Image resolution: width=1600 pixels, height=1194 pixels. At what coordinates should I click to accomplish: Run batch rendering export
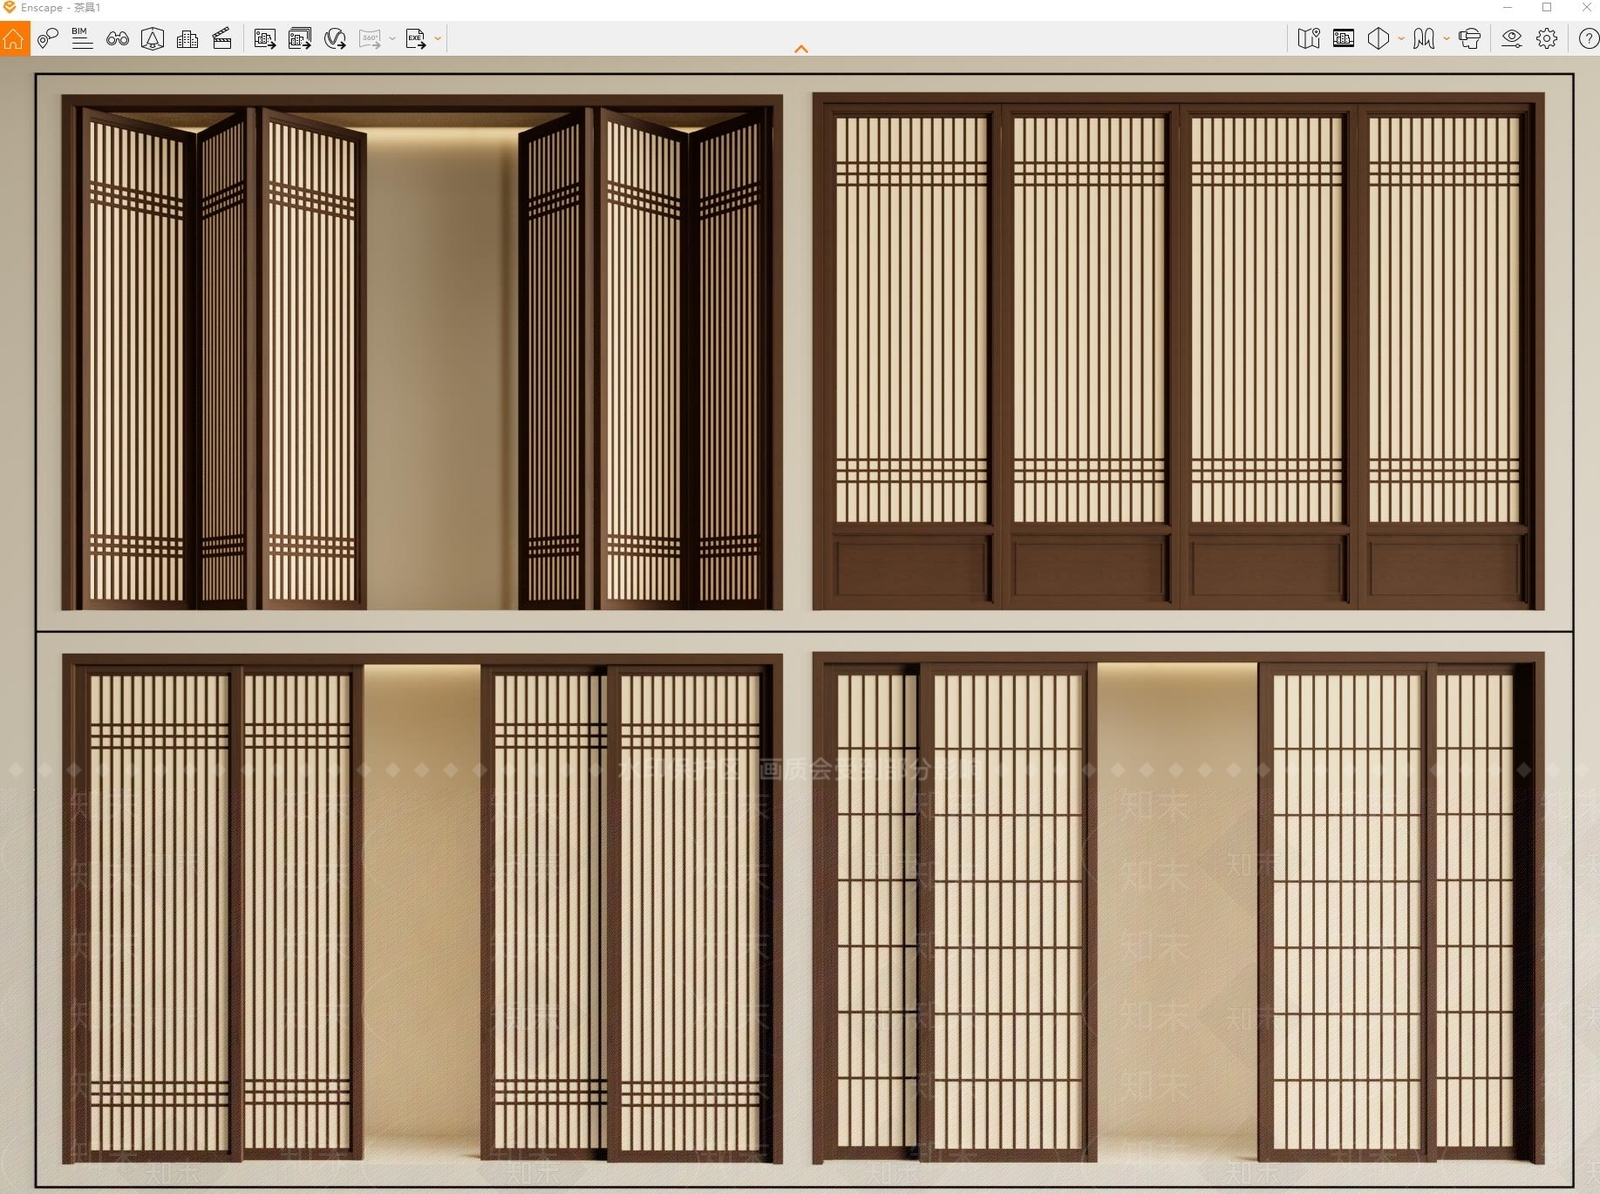(x=300, y=39)
